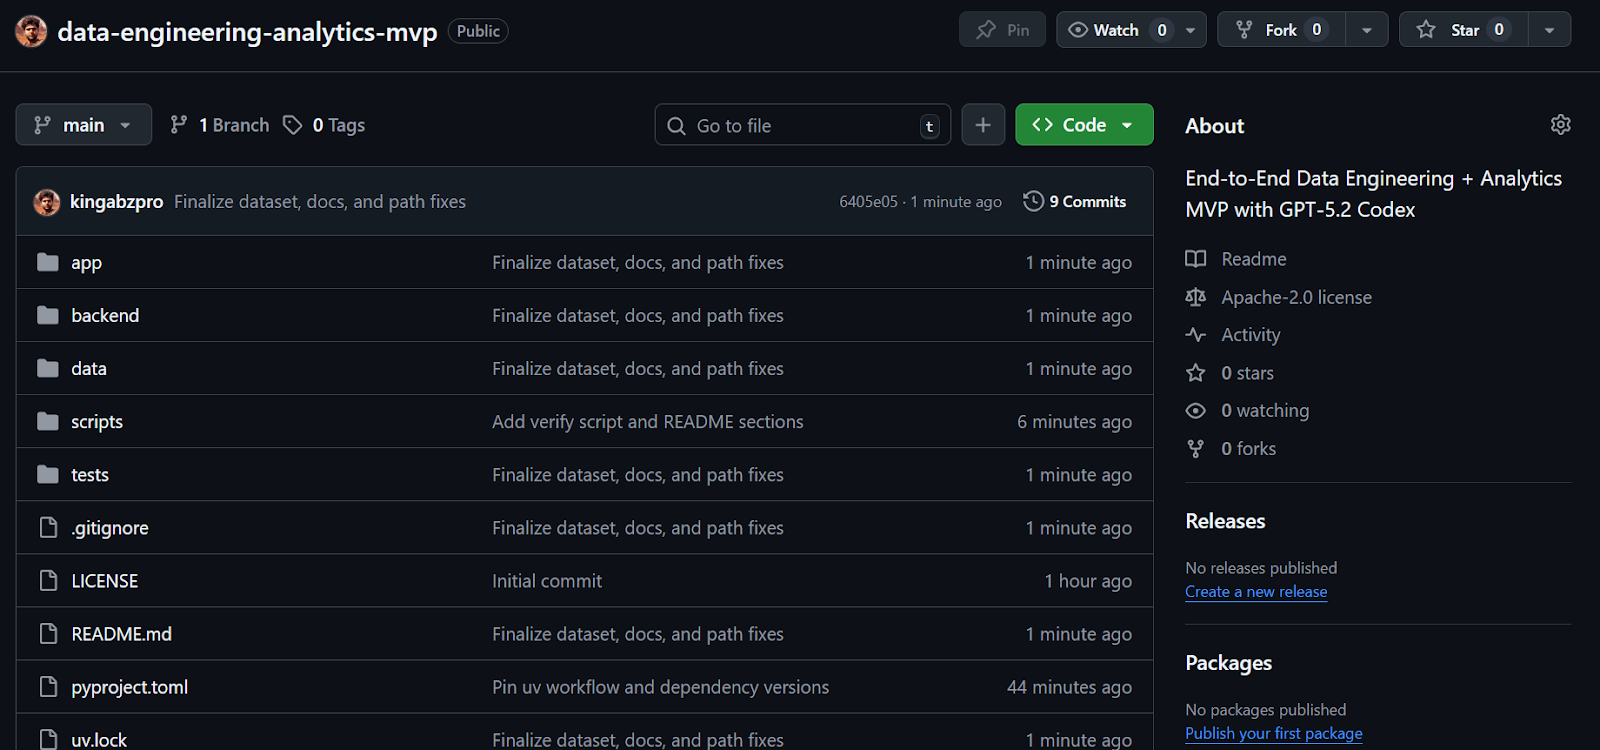The height and width of the screenshot is (750, 1600).
Task: Click the history clock icon by 9 Commits
Action: [1033, 201]
